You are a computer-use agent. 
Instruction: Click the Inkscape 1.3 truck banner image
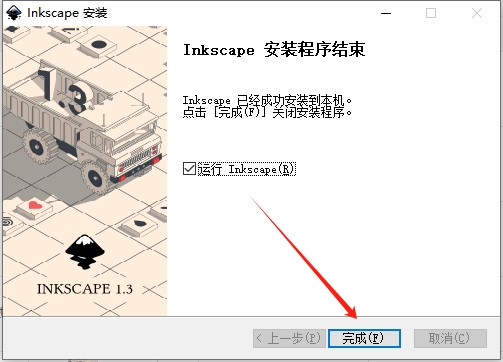[85, 171]
